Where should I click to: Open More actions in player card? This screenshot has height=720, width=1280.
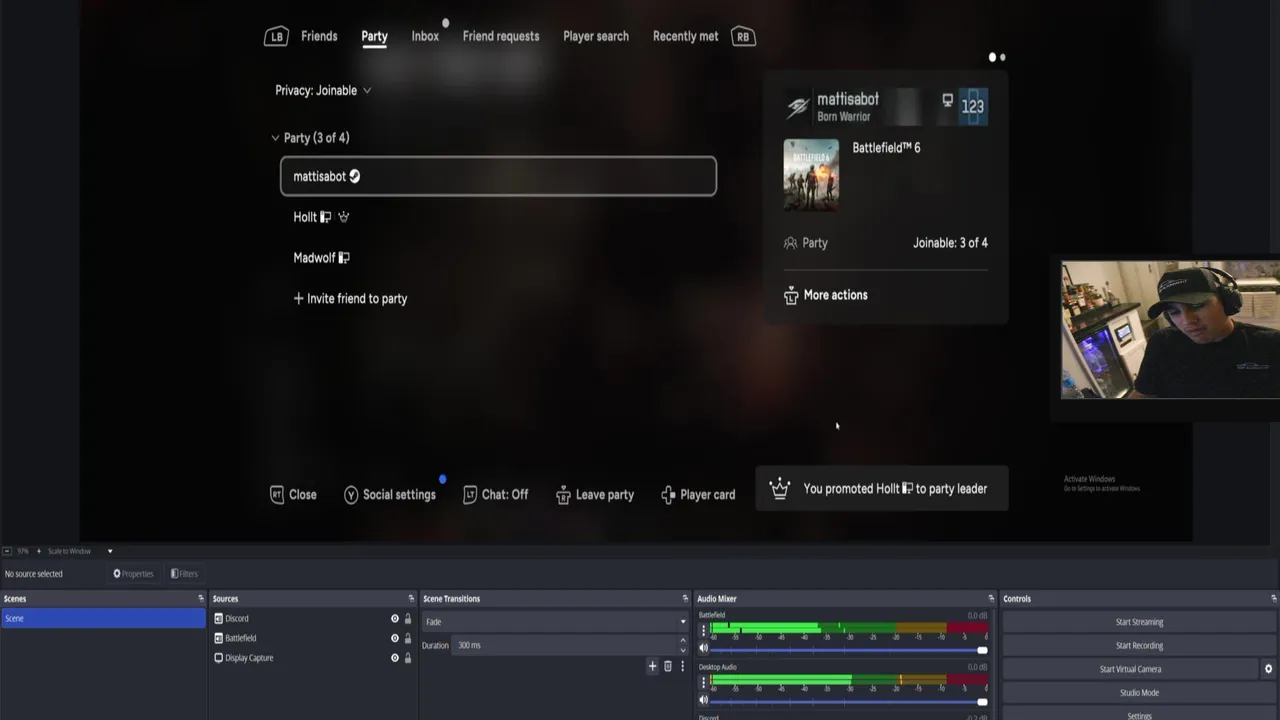click(x=826, y=295)
